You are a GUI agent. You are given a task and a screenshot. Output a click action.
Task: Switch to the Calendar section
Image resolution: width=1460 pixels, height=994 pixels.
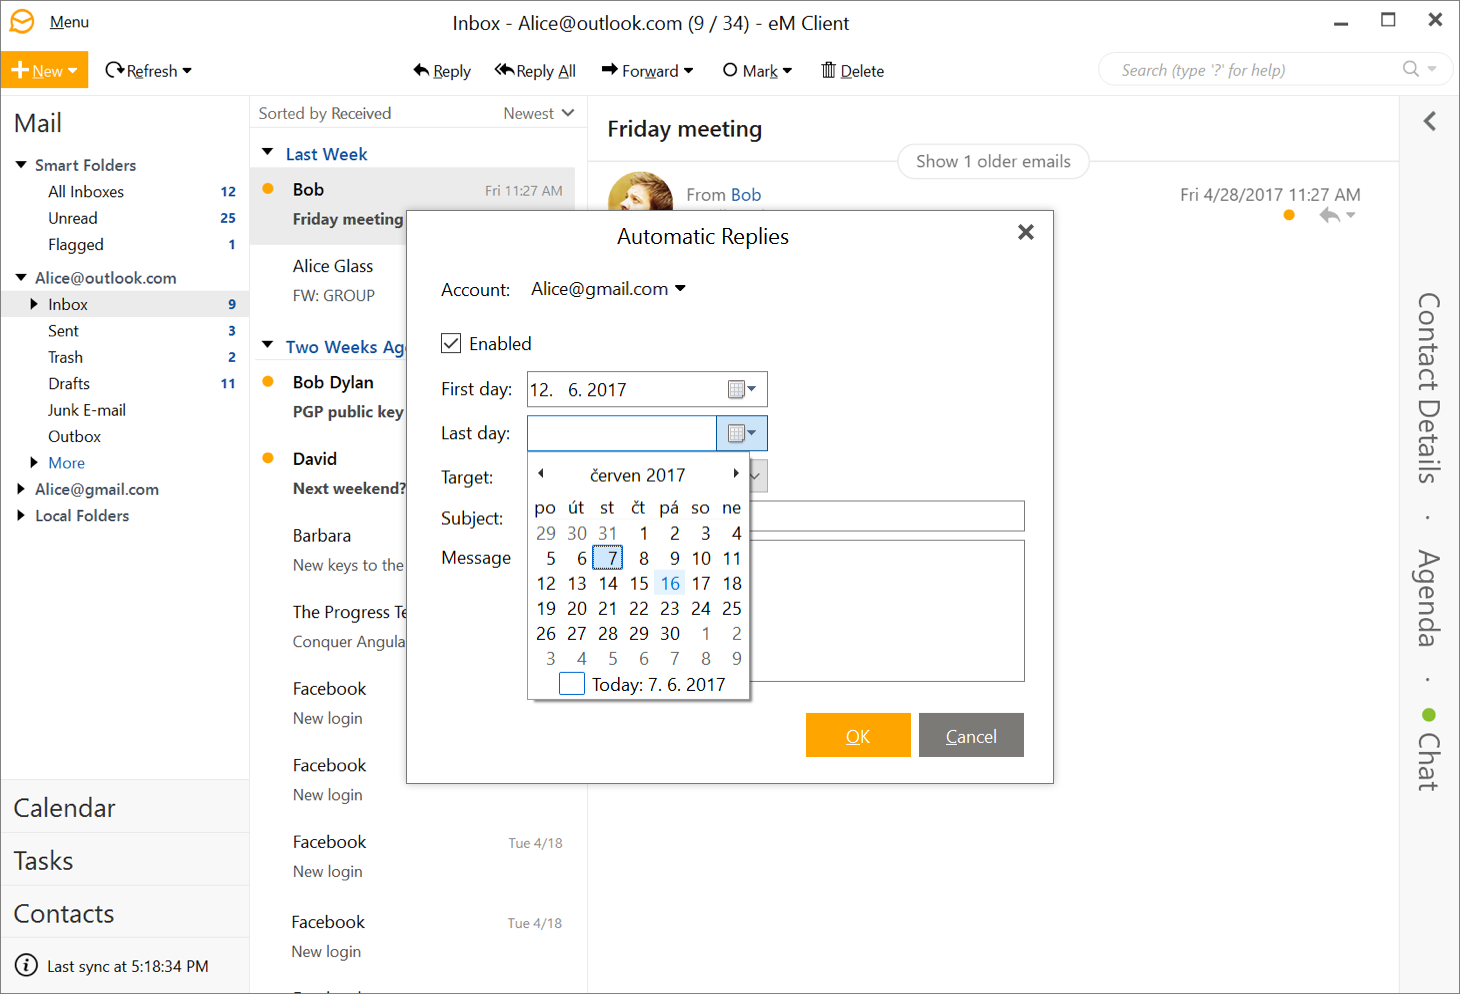coord(125,807)
